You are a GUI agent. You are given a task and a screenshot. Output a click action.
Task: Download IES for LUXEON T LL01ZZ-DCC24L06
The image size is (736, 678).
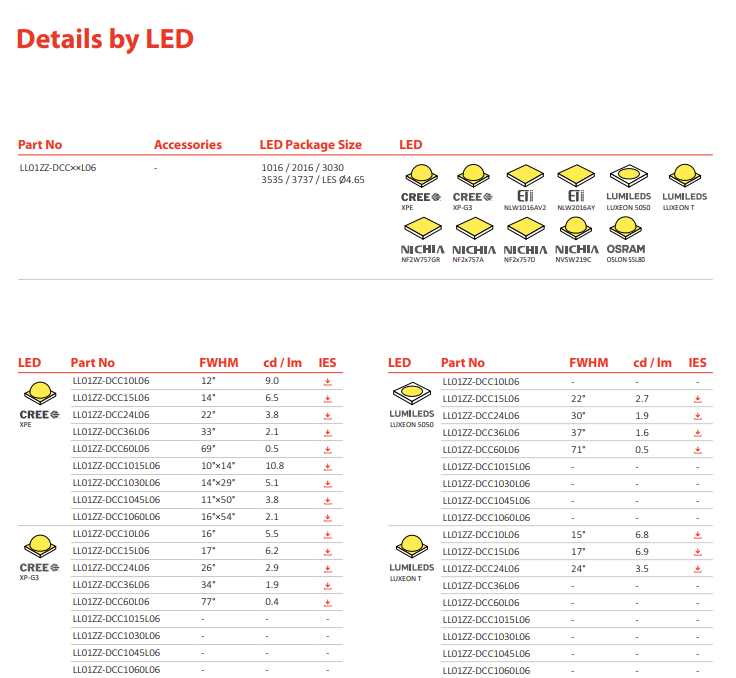tap(698, 569)
